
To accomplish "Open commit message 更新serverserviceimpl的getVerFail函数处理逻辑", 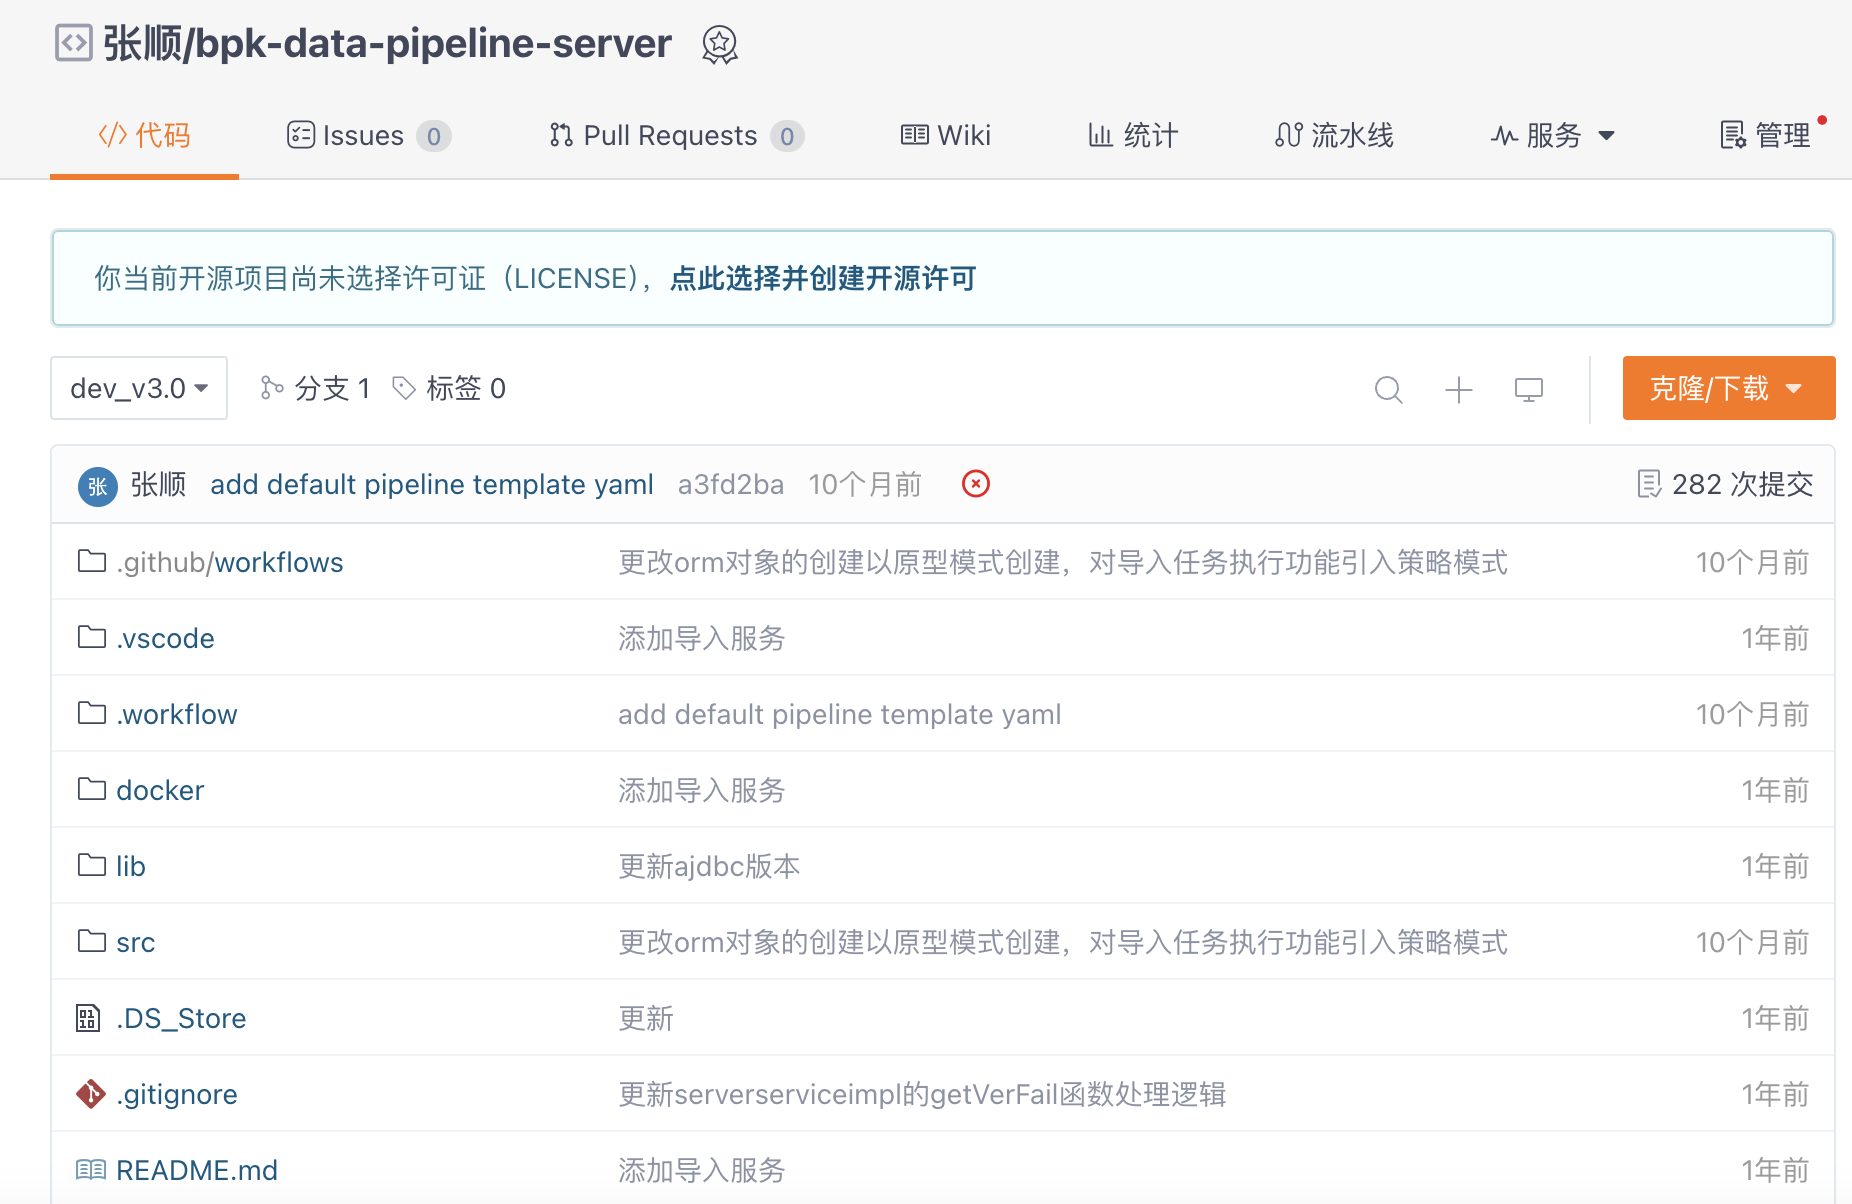I will click(x=922, y=1094).
